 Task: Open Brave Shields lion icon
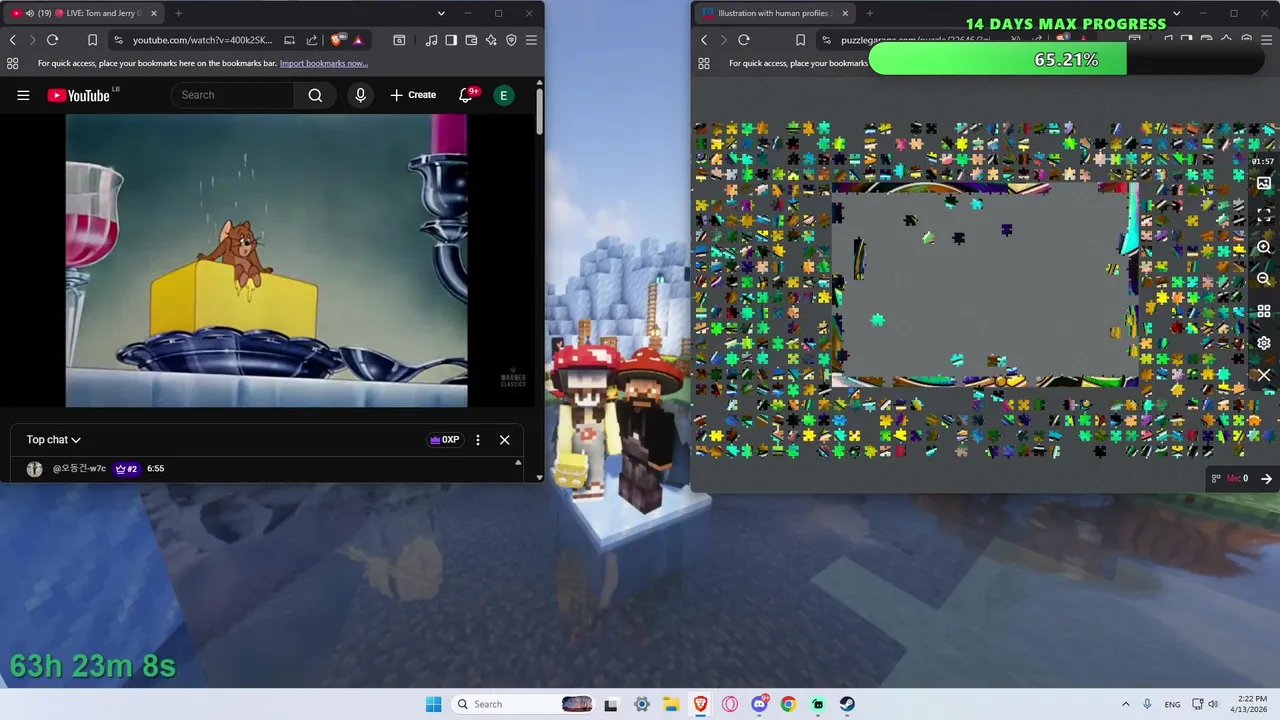337,40
